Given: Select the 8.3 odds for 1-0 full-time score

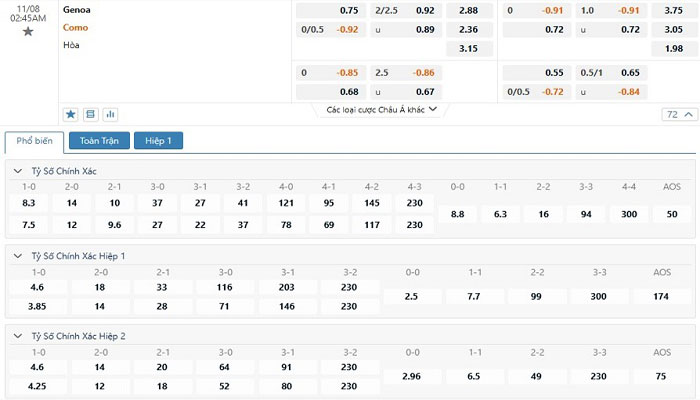Looking at the screenshot, I should (x=29, y=203).
